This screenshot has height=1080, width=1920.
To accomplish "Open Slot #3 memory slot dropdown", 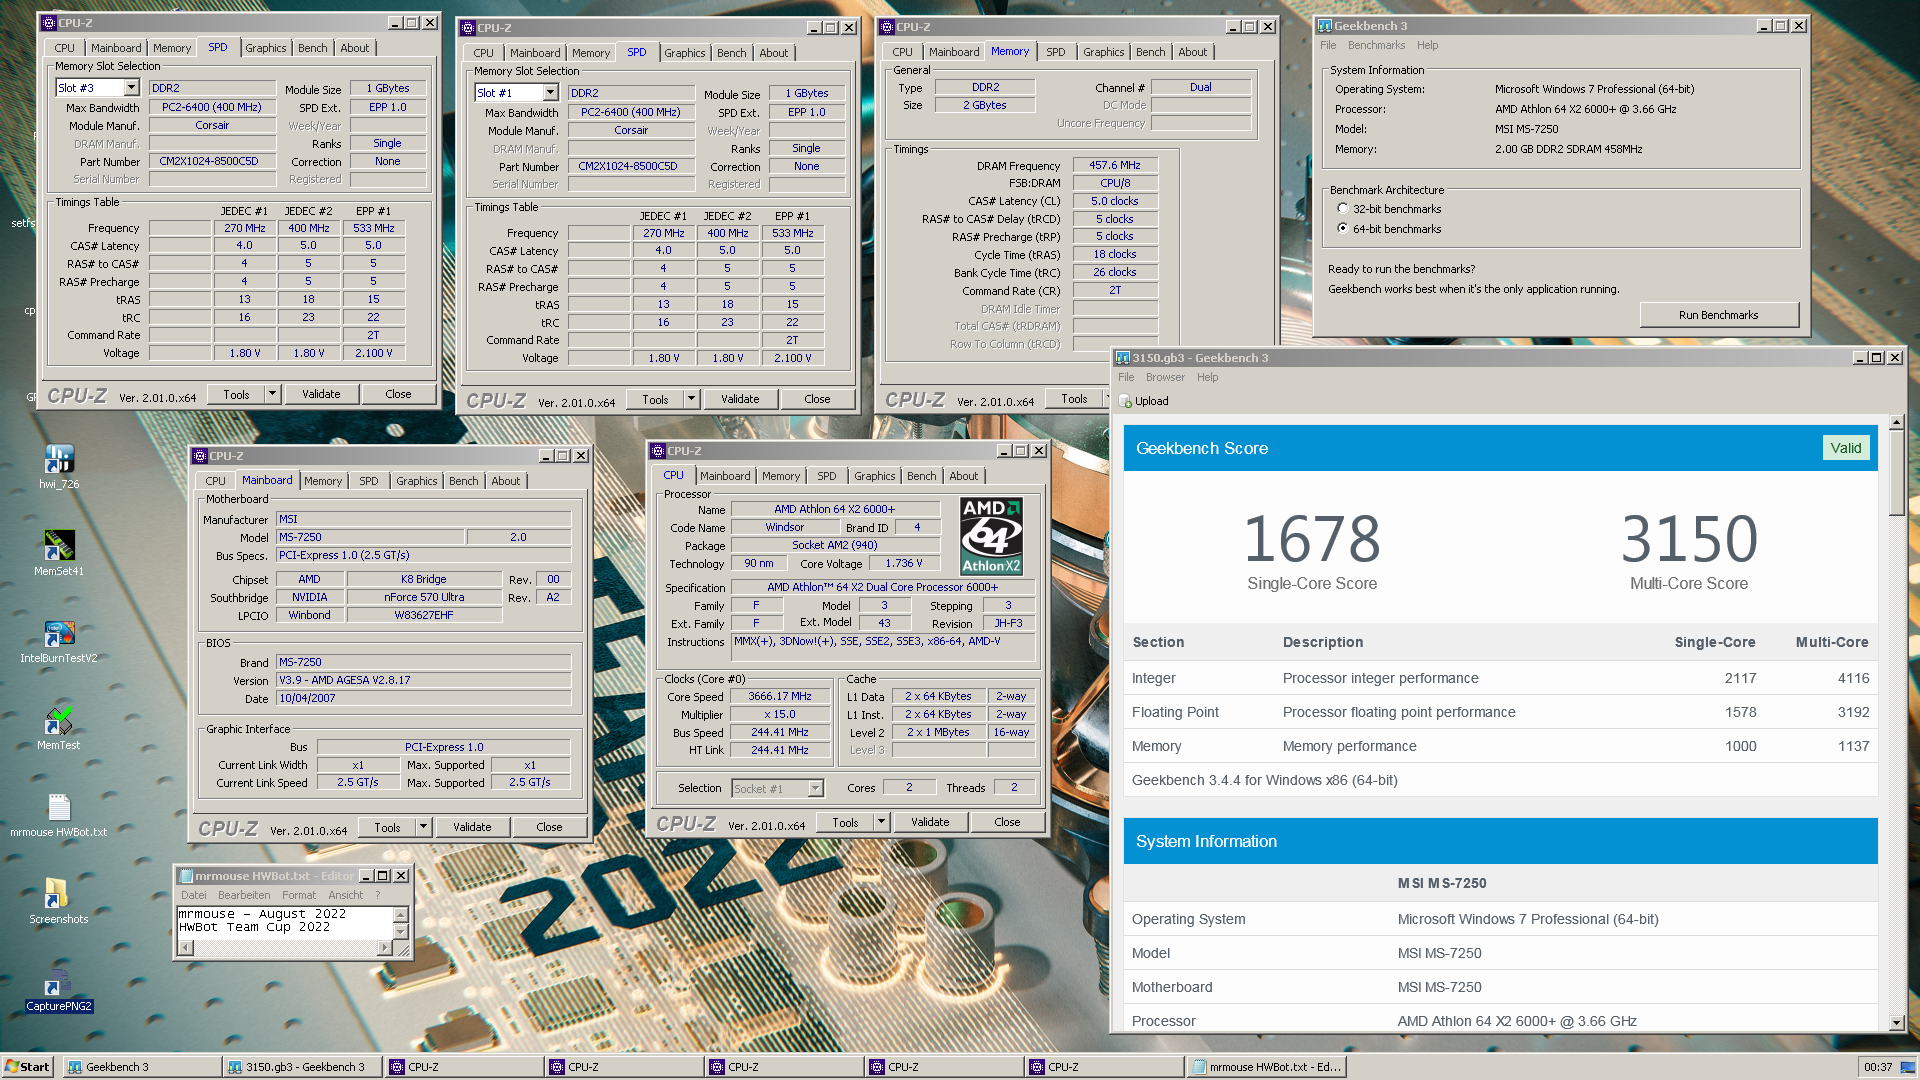I will pos(131,88).
